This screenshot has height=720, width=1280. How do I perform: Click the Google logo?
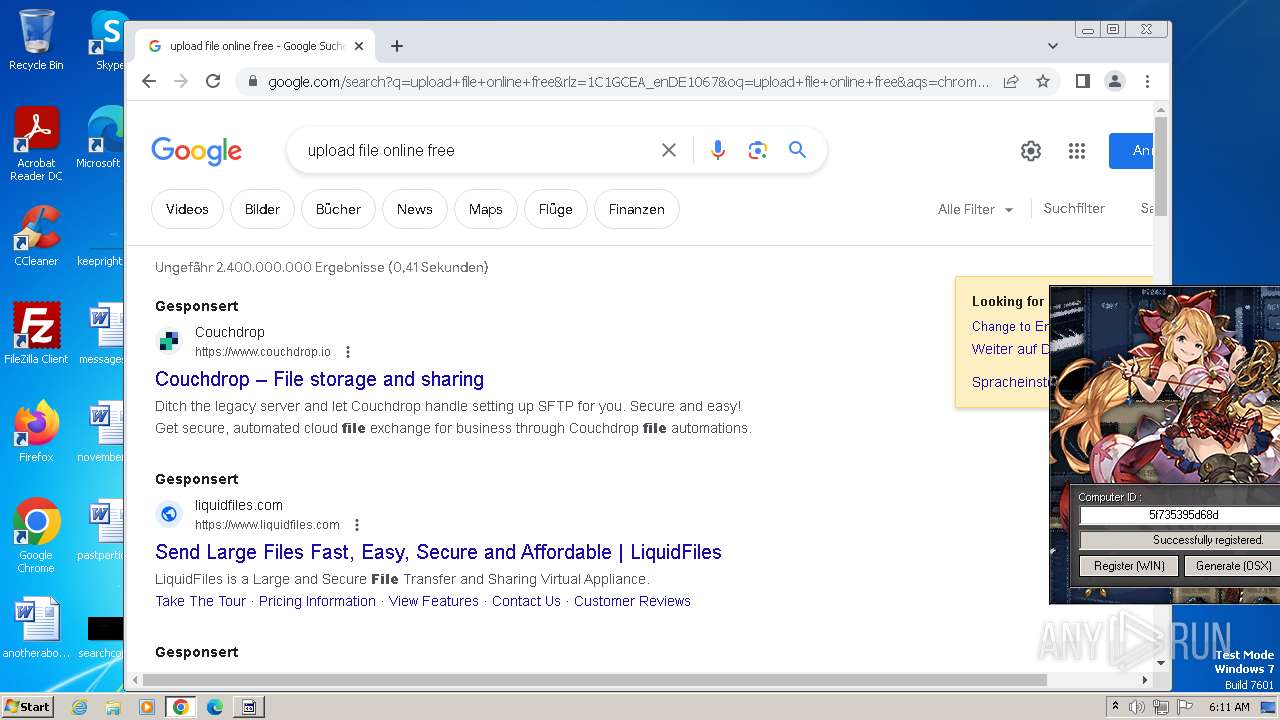point(197,151)
